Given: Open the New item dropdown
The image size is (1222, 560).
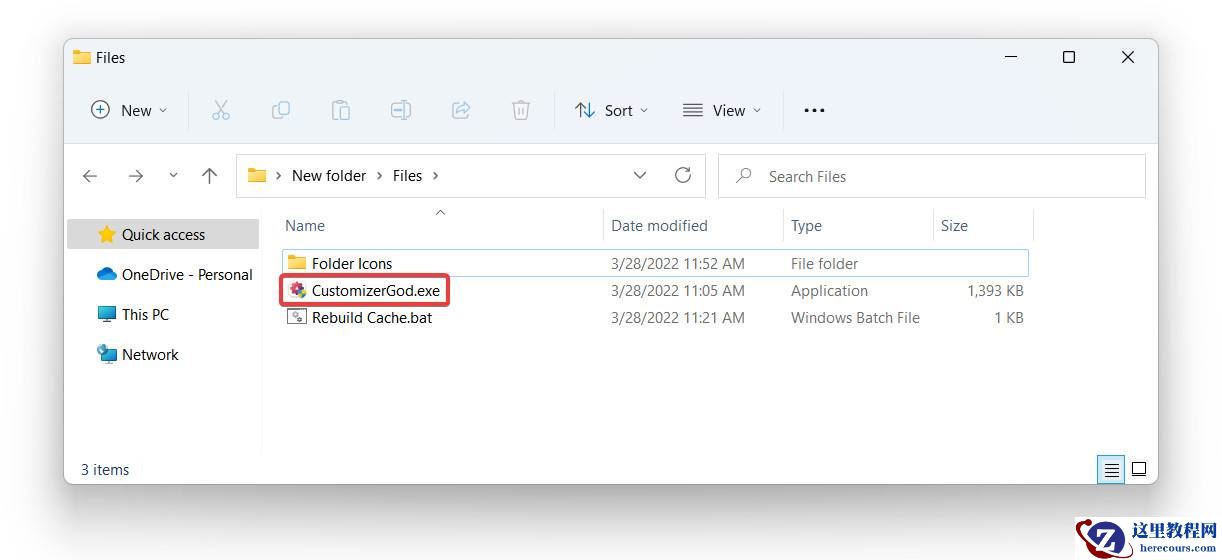Looking at the screenshot, I should [x=129, y=110].
